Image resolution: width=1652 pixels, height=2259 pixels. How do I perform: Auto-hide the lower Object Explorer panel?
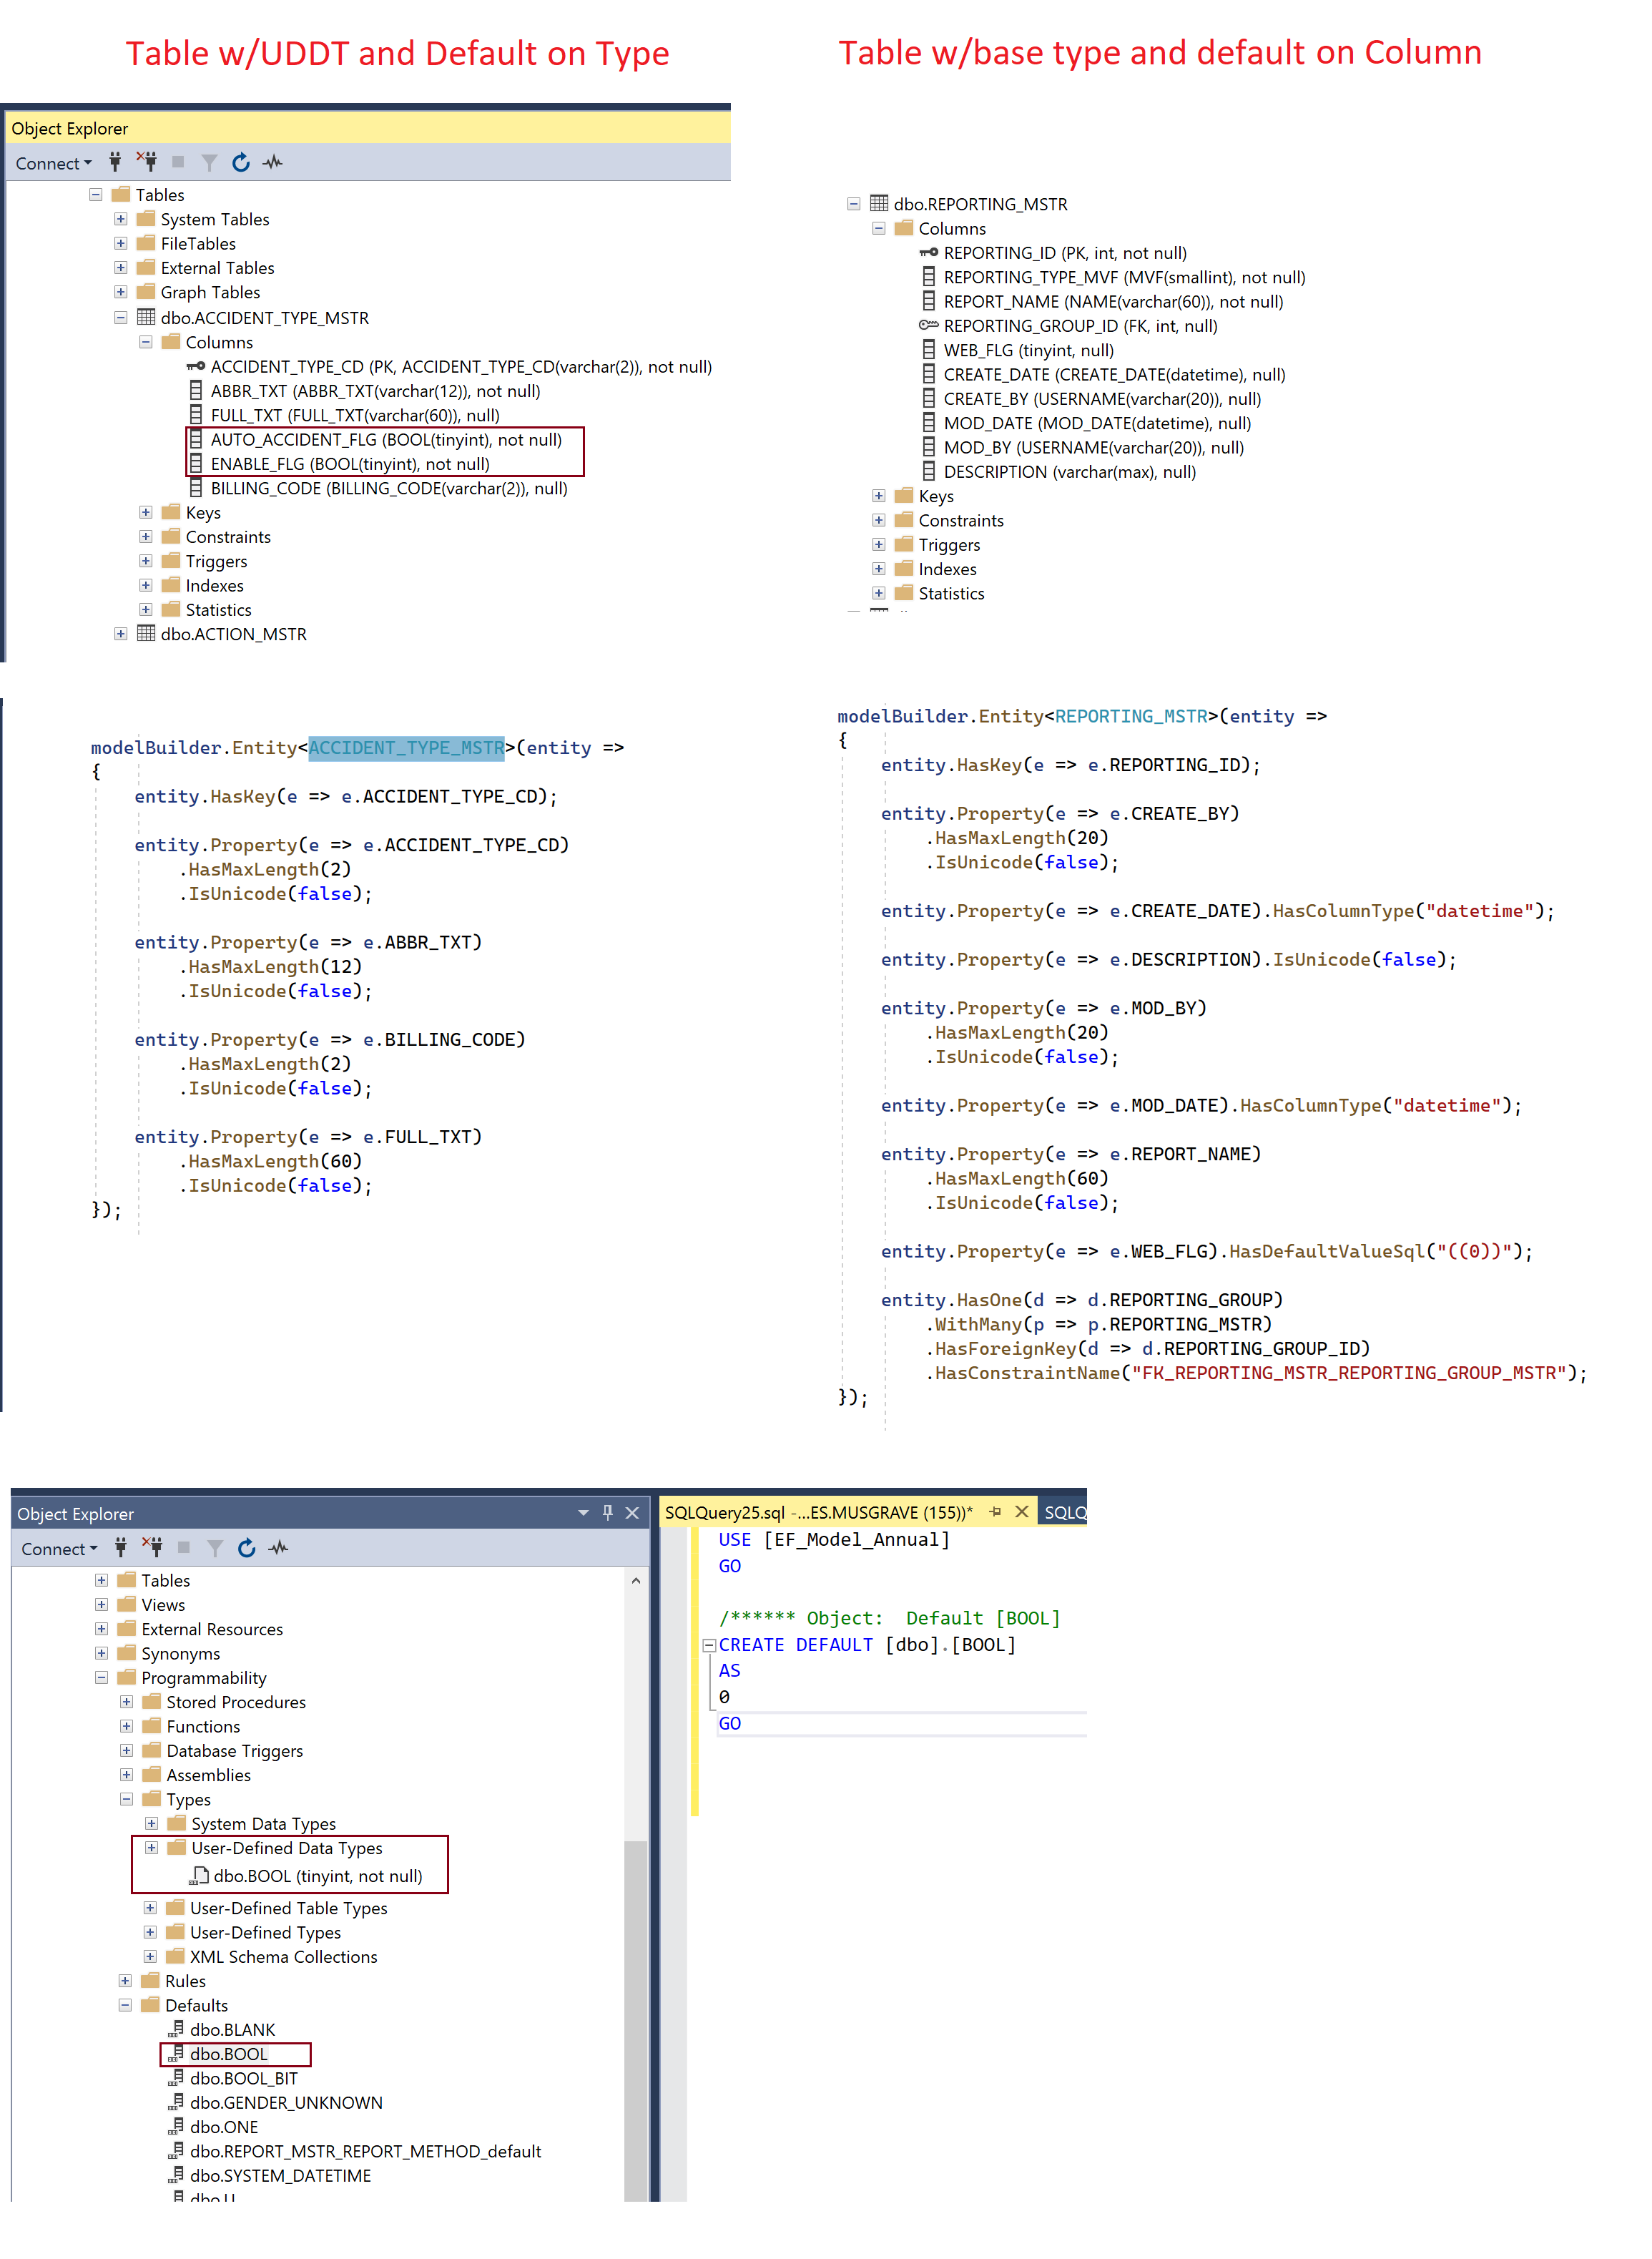607,1513
